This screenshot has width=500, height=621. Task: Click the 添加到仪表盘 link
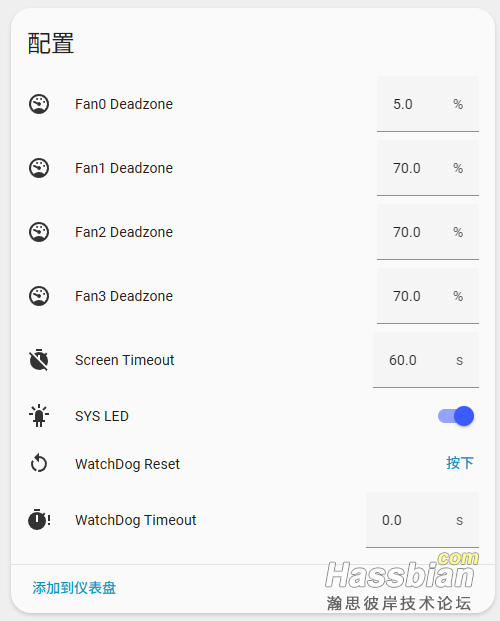[74, 588]
